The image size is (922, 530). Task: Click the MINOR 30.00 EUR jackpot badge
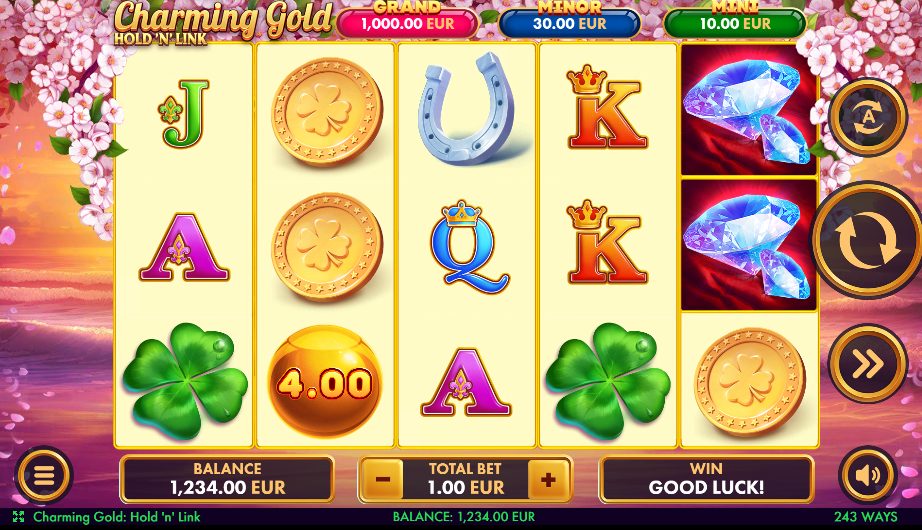click(569, 20)
